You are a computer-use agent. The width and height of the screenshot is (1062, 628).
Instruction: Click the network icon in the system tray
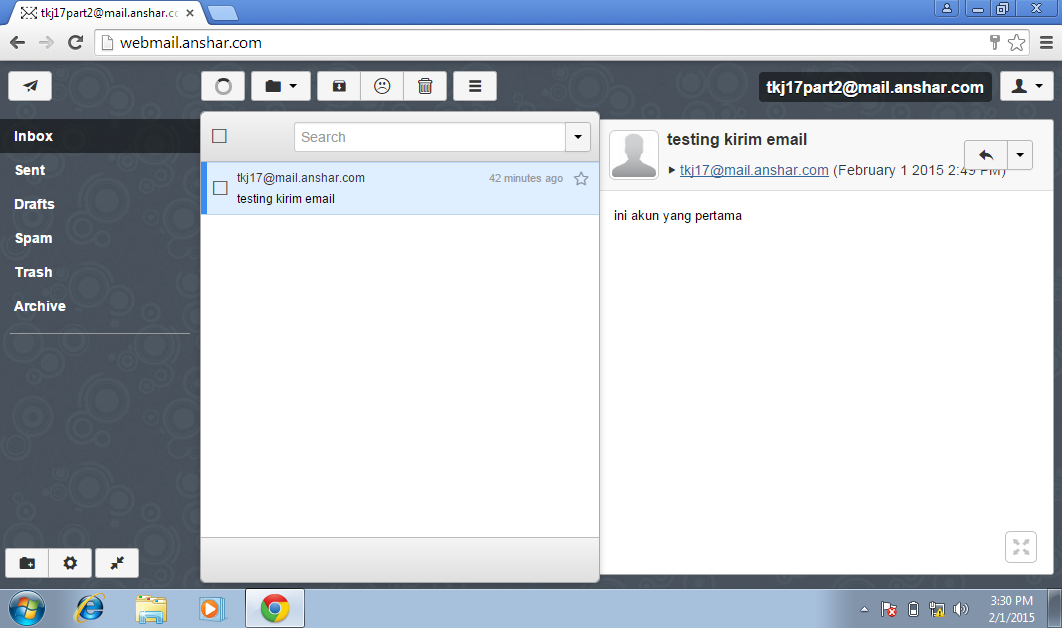pyautogui.click(x=937, y=610)
